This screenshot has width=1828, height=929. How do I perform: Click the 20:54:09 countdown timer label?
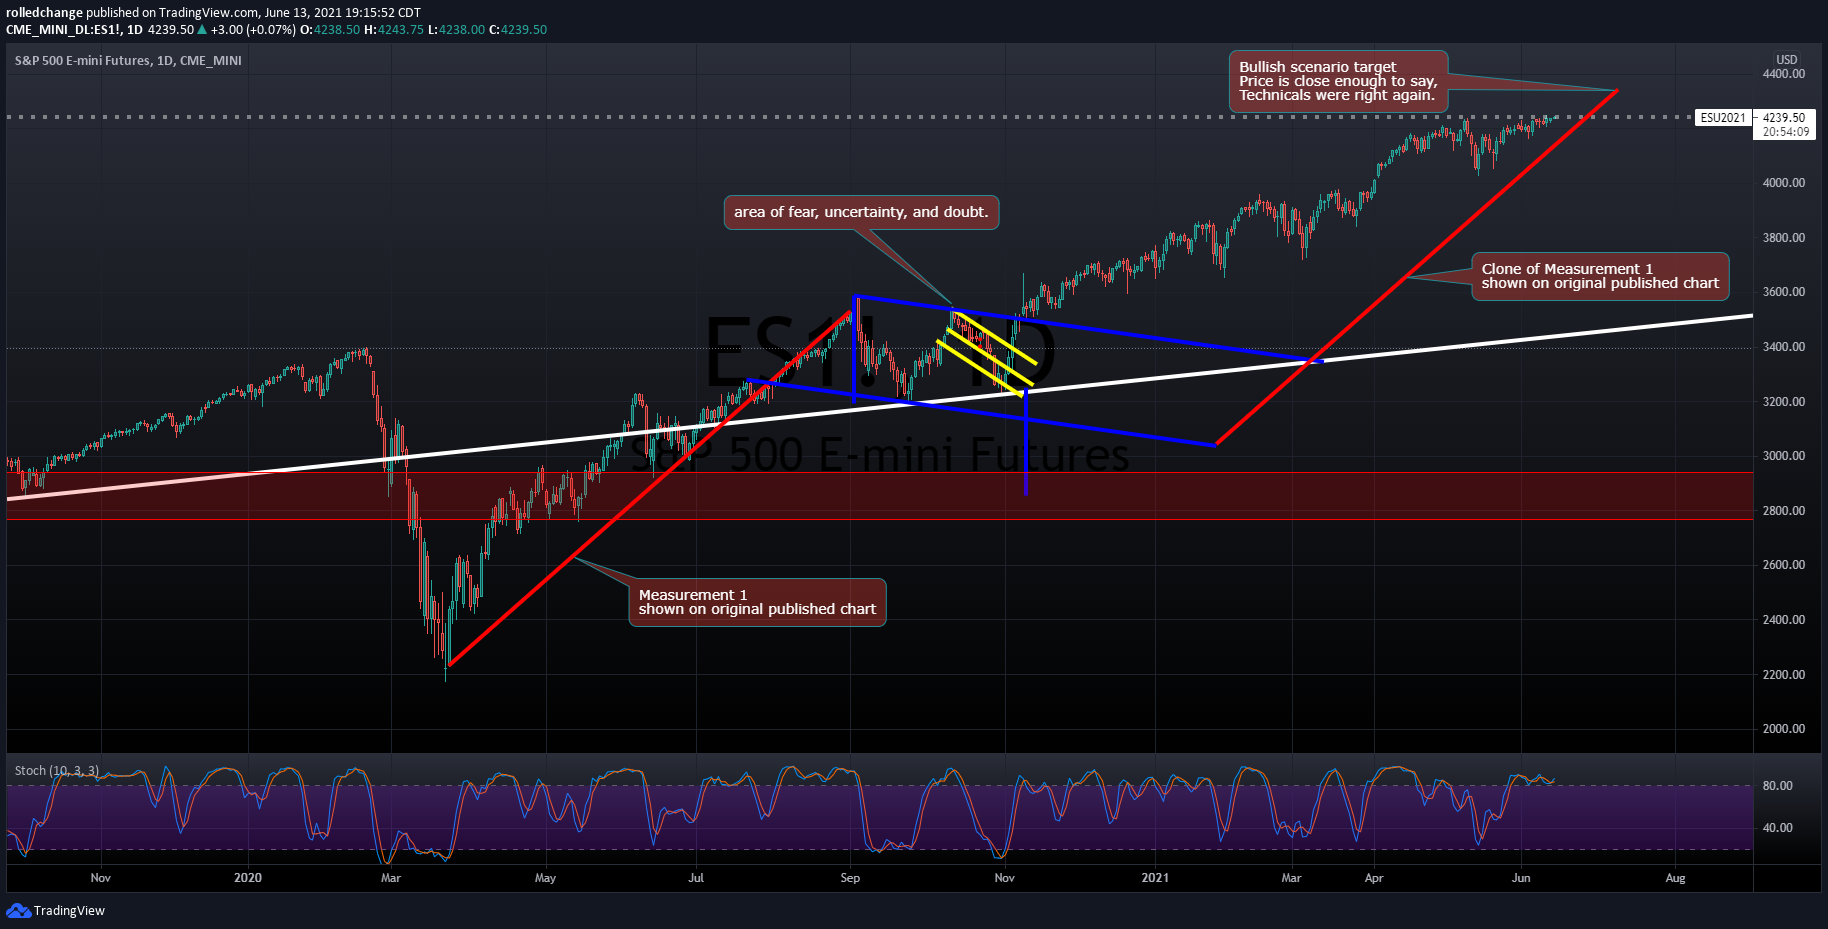pyautogui.click(x=1786, y=132)
